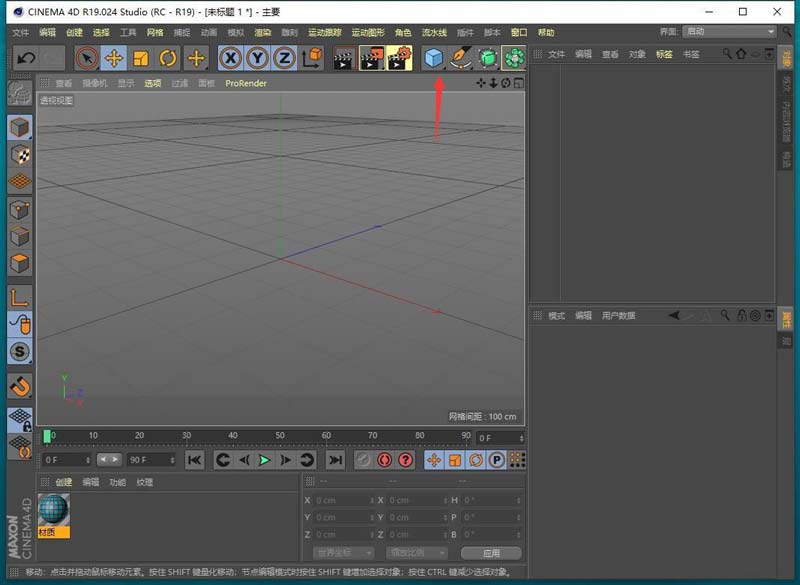Image resolution: width=800 pixels, height=585 pixels.
Task: Toggle coordinate system icon
Action: click(x=312, y=58)
